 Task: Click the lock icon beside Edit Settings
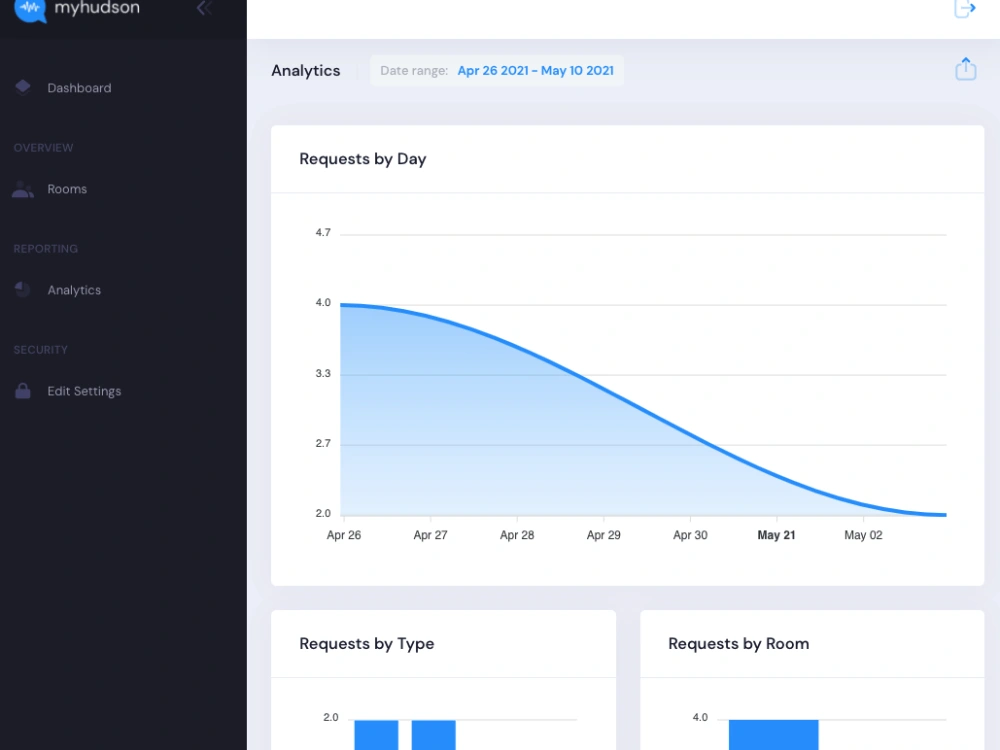tap(23, 391)
